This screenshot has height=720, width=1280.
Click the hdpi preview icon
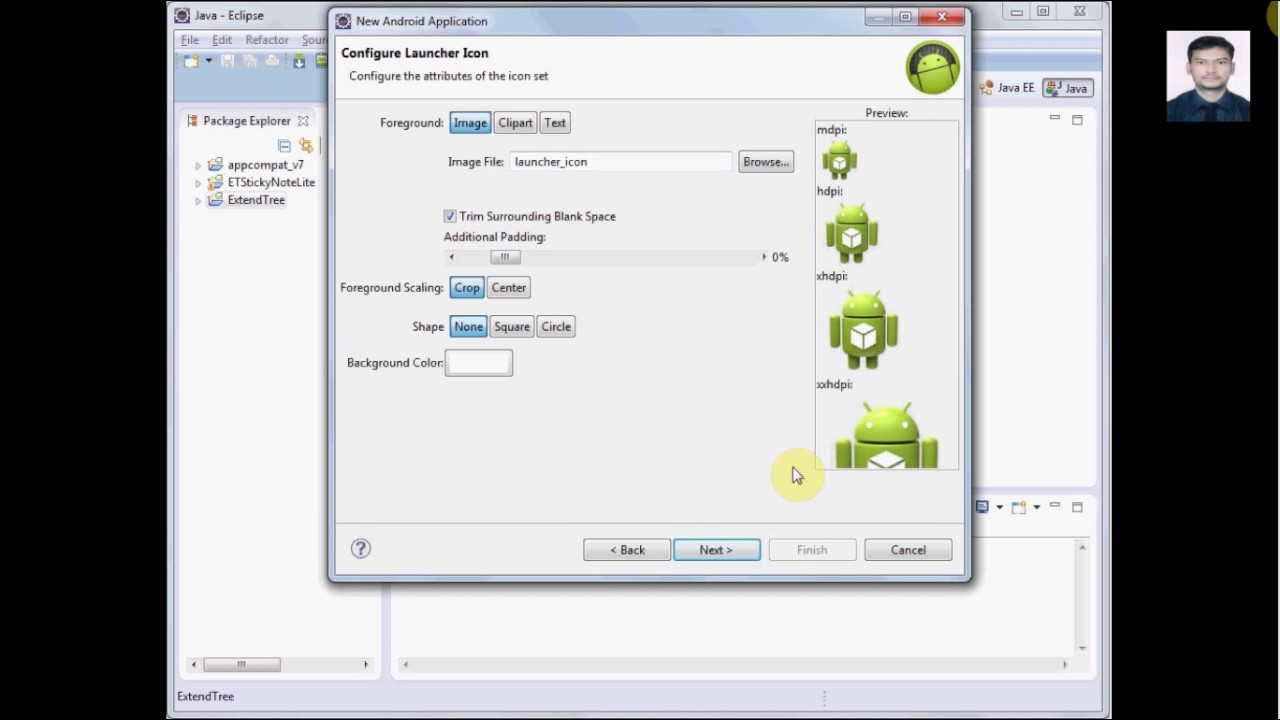[x=852, y=232]
